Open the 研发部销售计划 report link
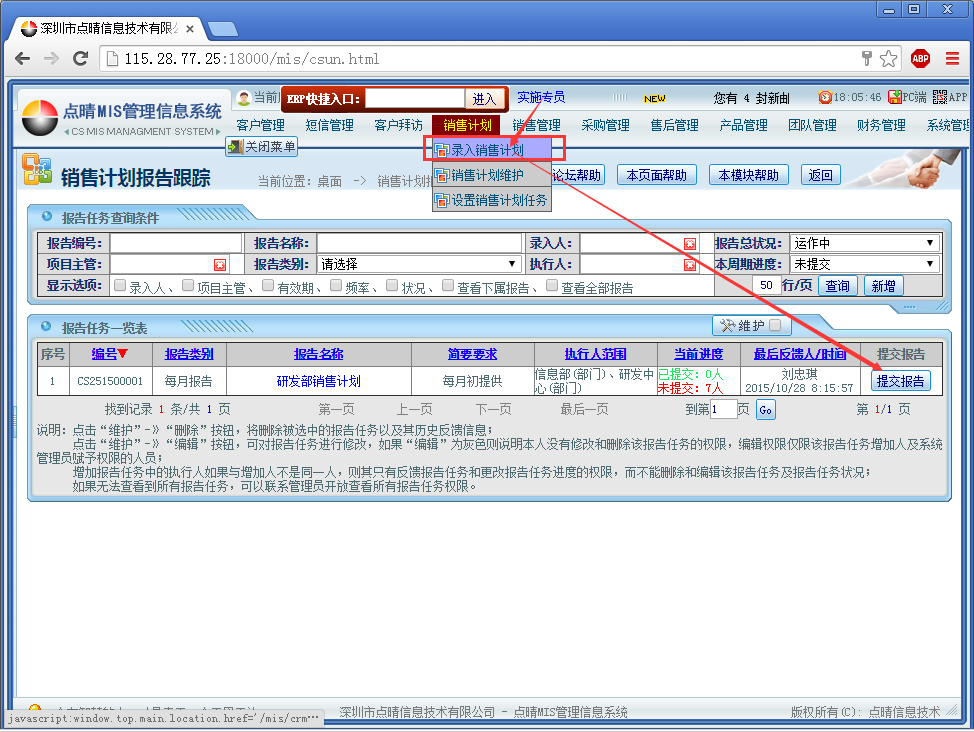974x732 pixels. [318, 381]
